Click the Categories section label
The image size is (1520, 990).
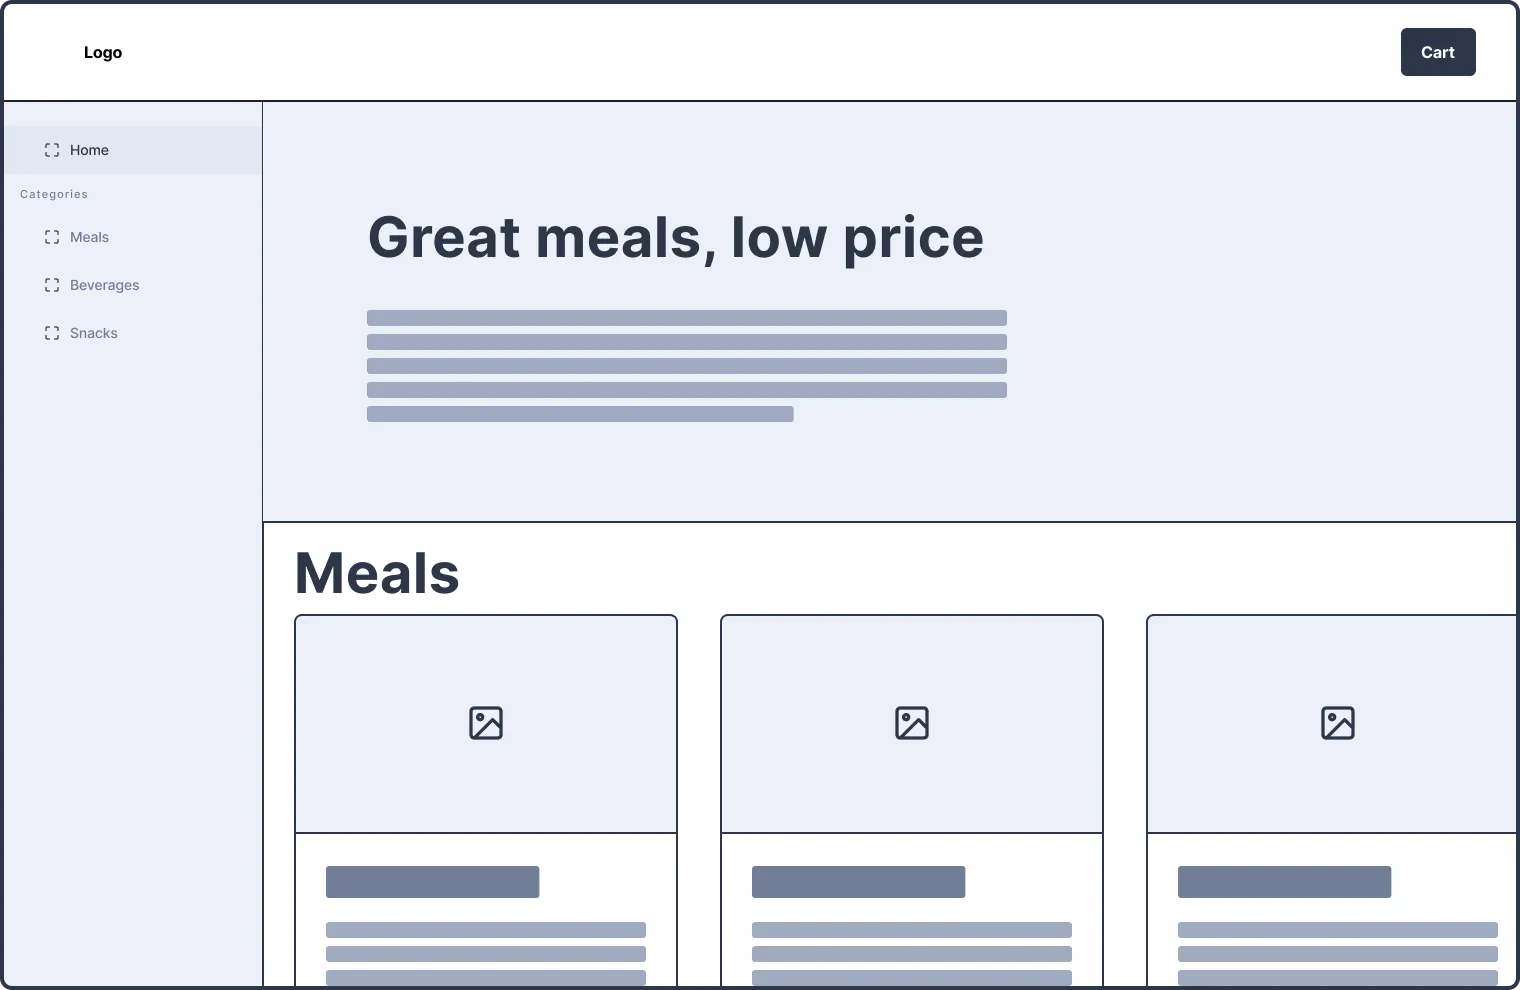54,194
